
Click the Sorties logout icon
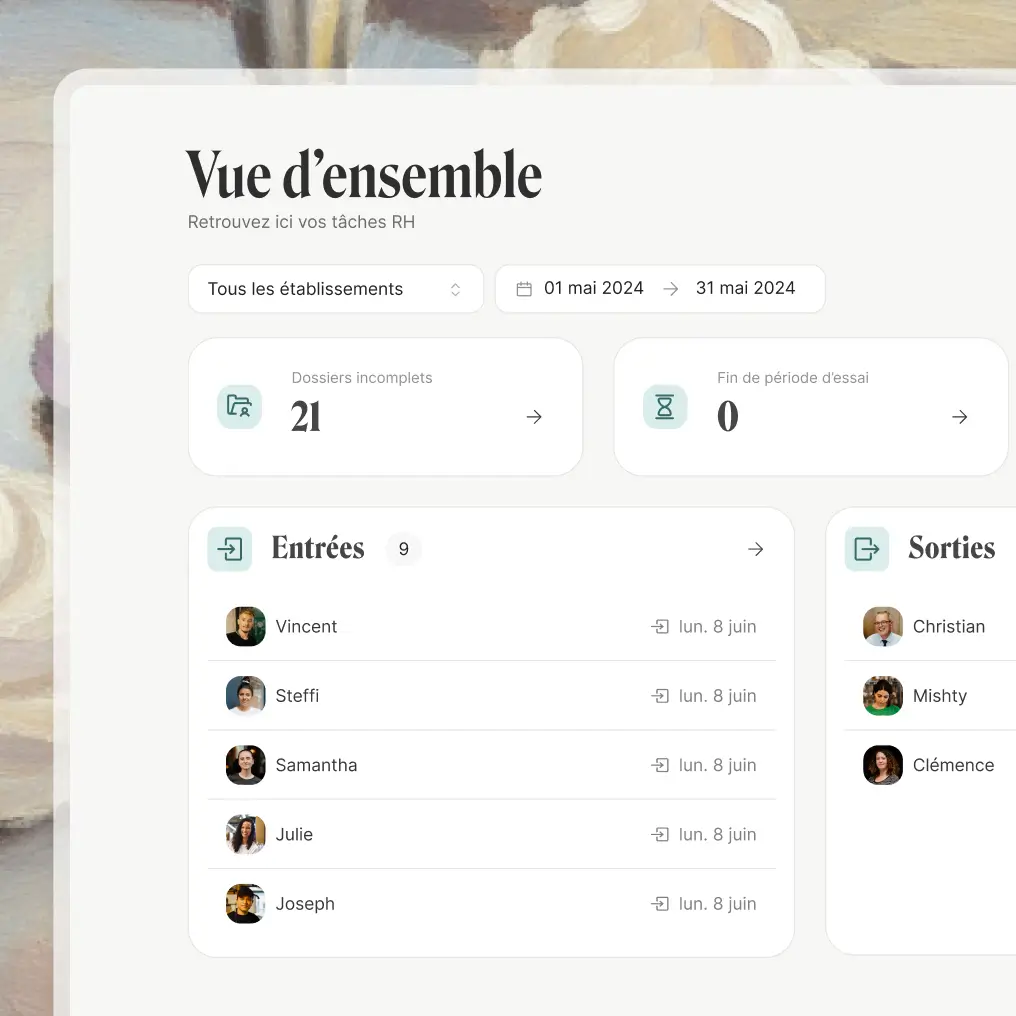867,549
